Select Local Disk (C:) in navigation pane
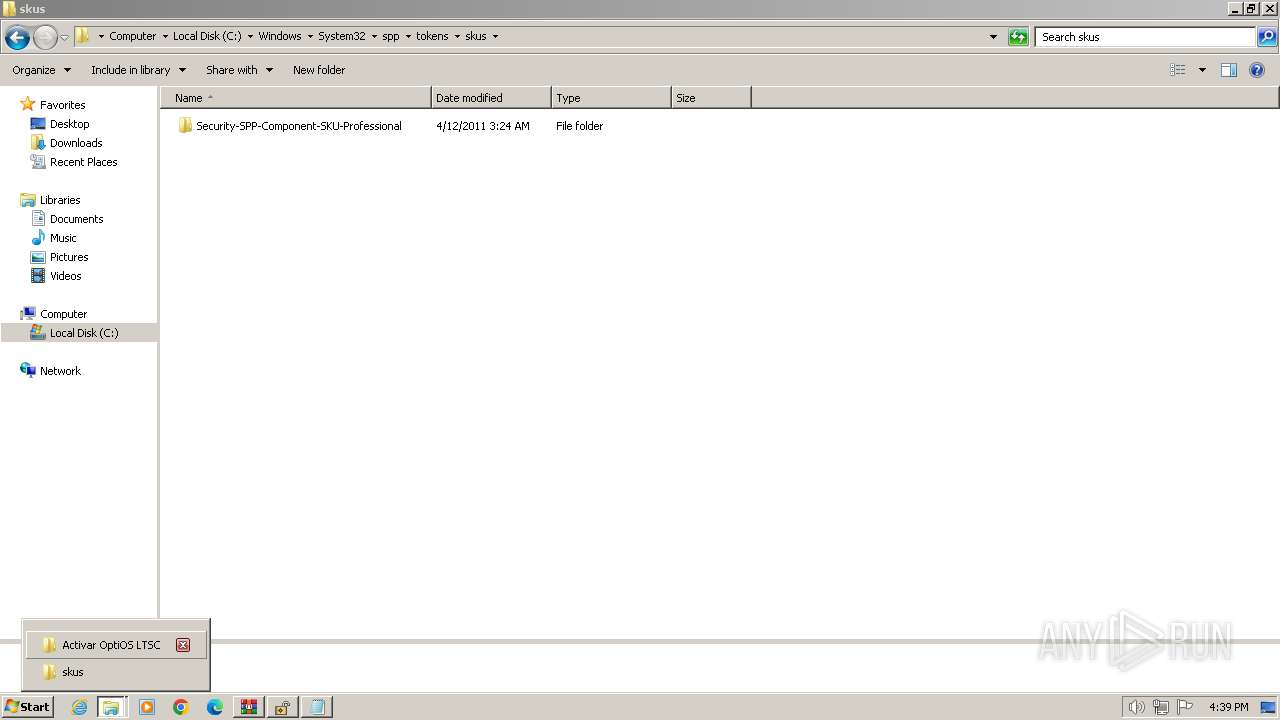 pos(79,333)
